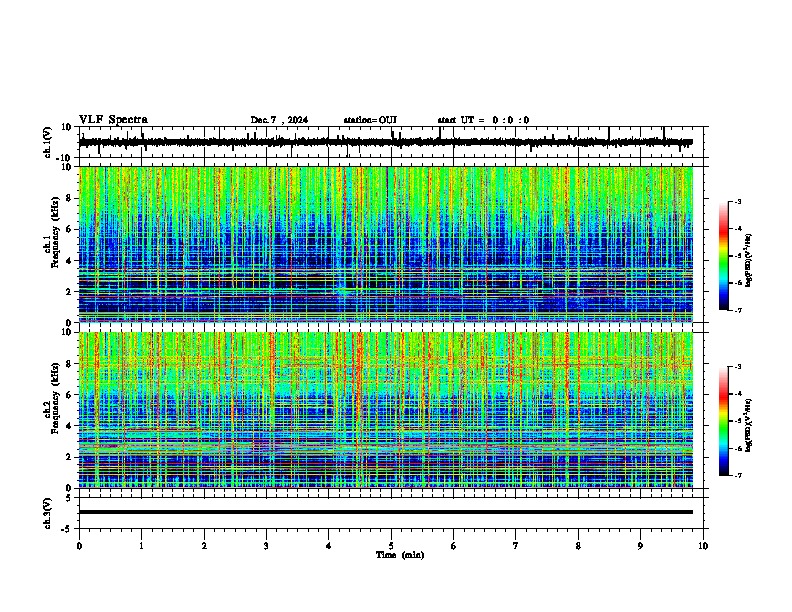Click the flat ch.3 voltage trace line
Screen dimensions: 792x612
(386, 512)
